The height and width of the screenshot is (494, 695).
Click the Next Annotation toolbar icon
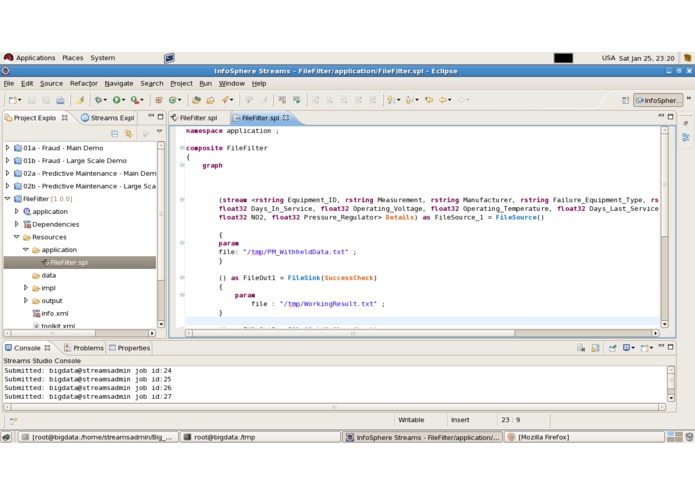(x=391, y=100)
